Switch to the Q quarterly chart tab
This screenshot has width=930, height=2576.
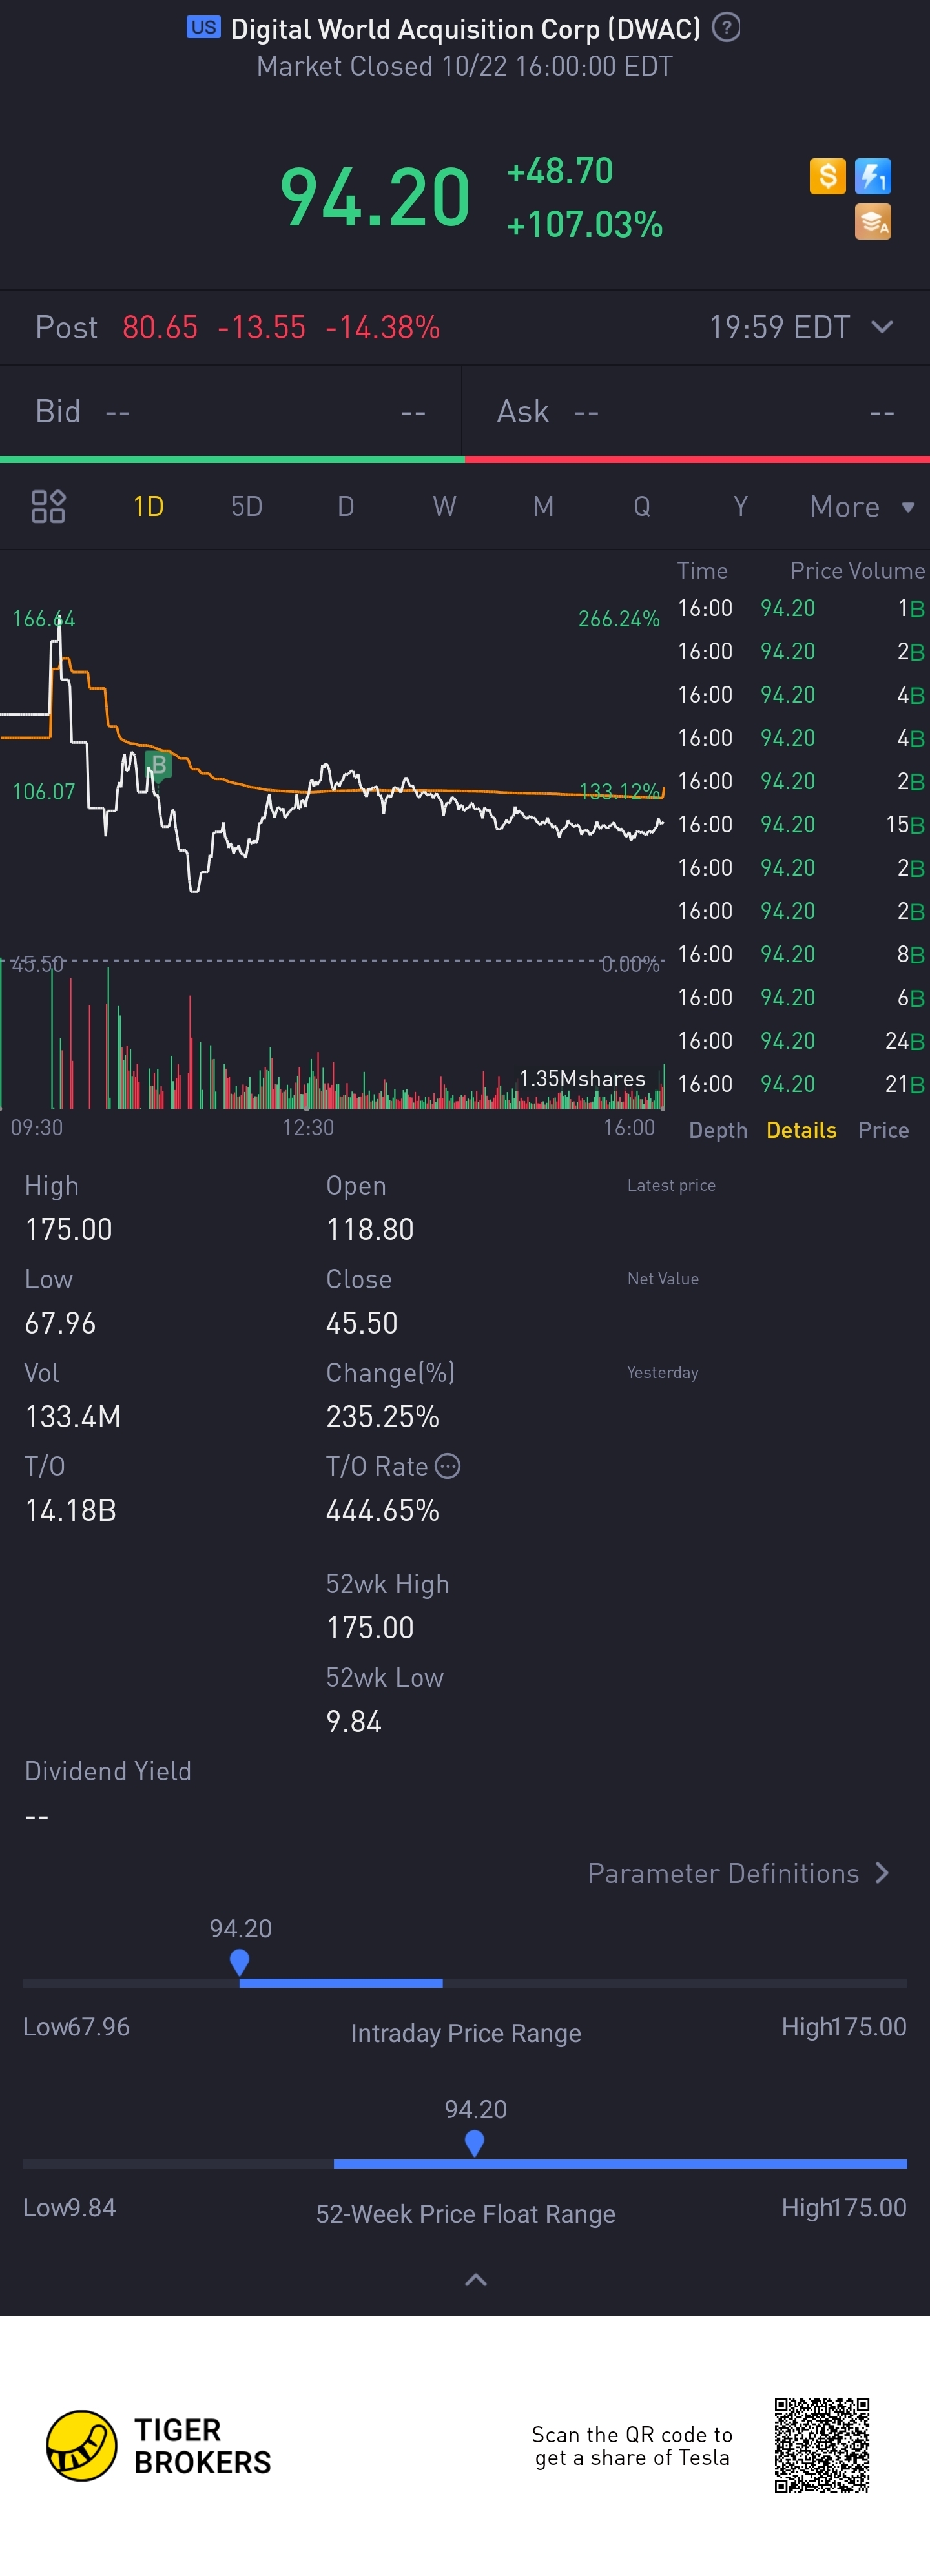(642, 506)
